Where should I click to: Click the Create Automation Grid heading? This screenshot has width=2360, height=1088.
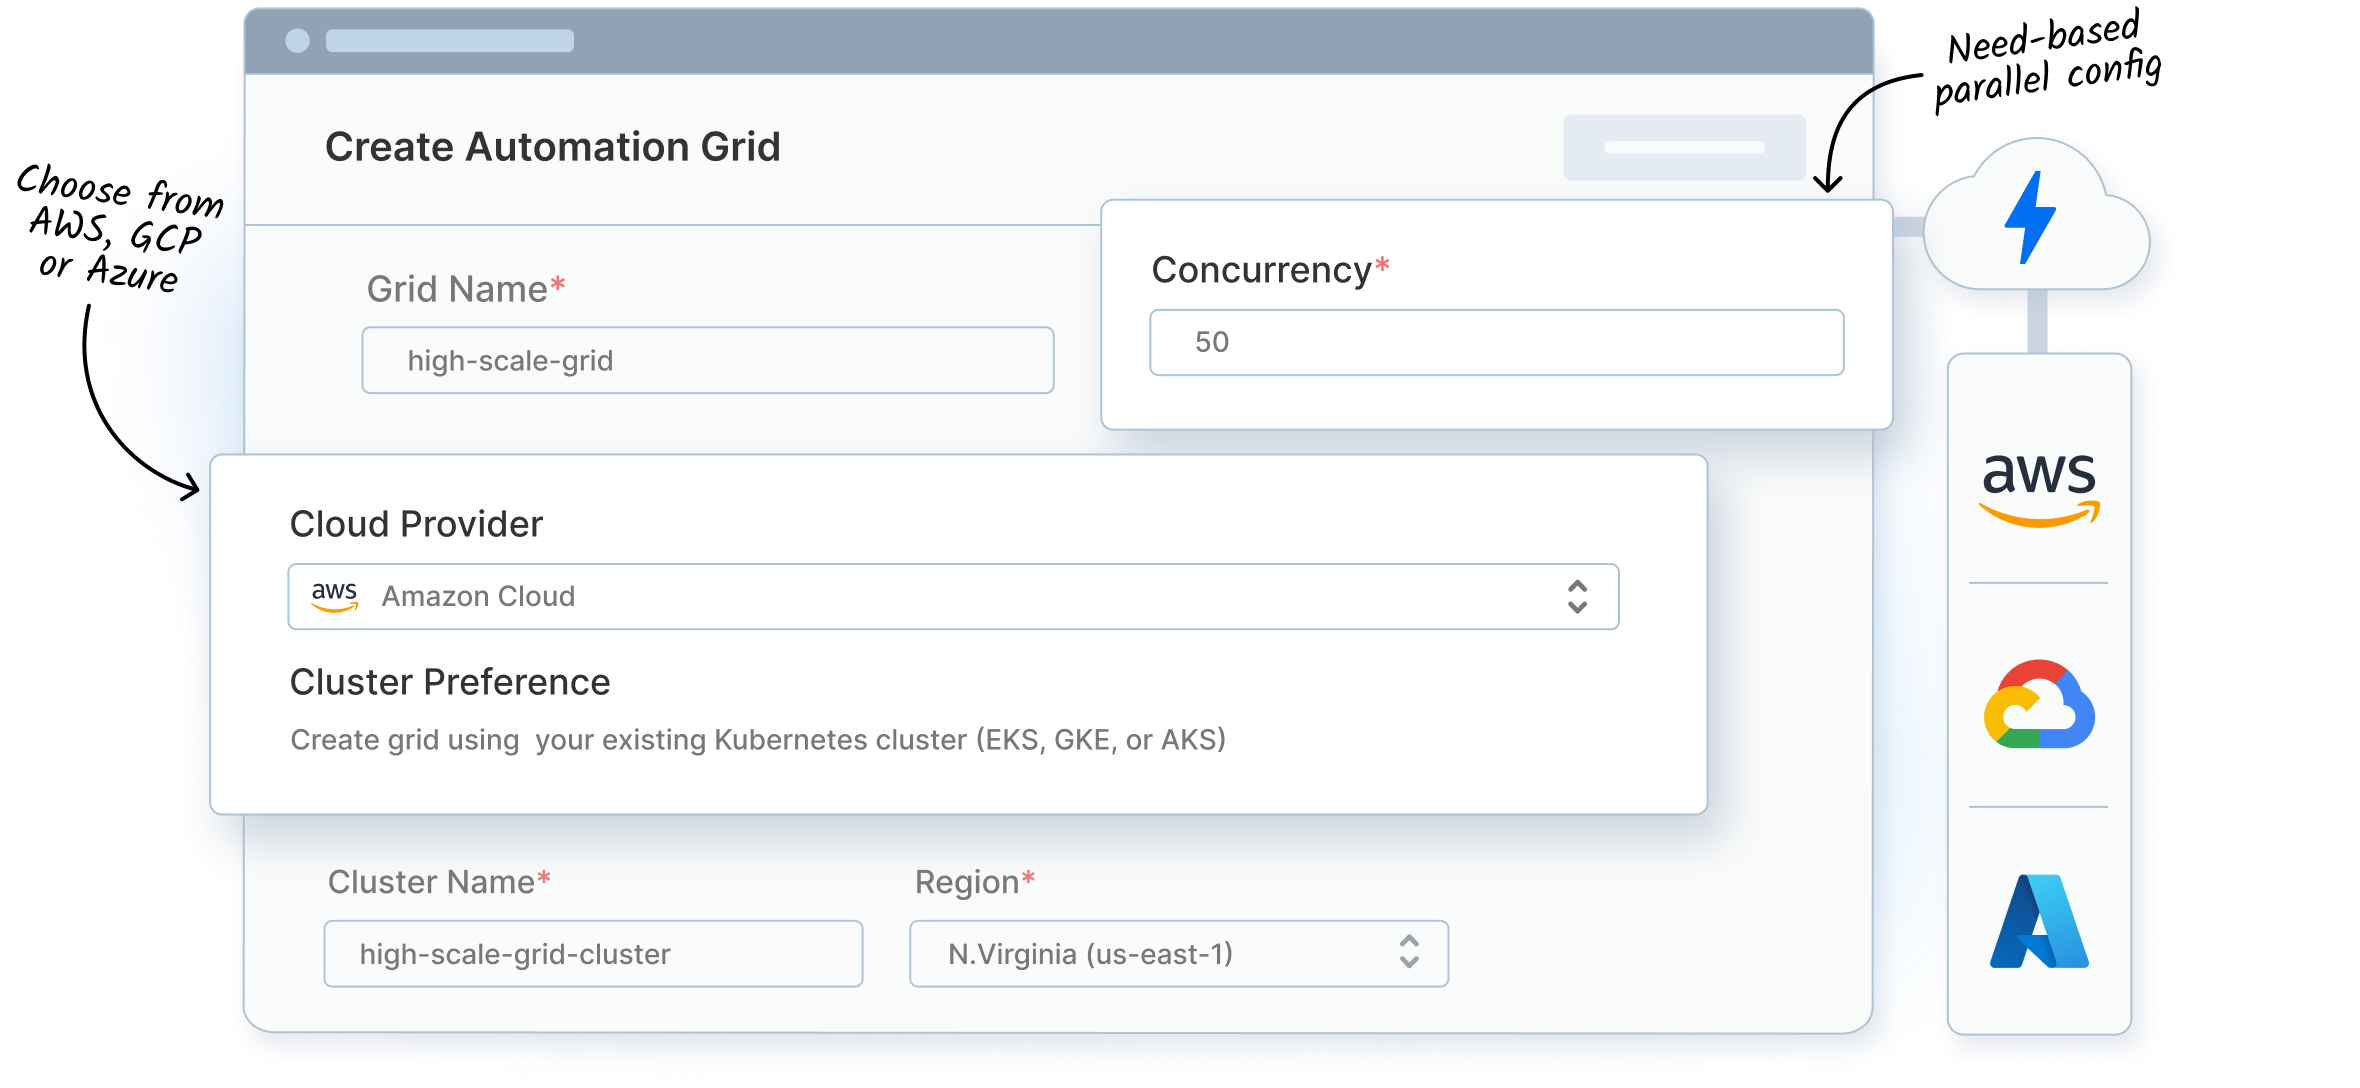553,146
